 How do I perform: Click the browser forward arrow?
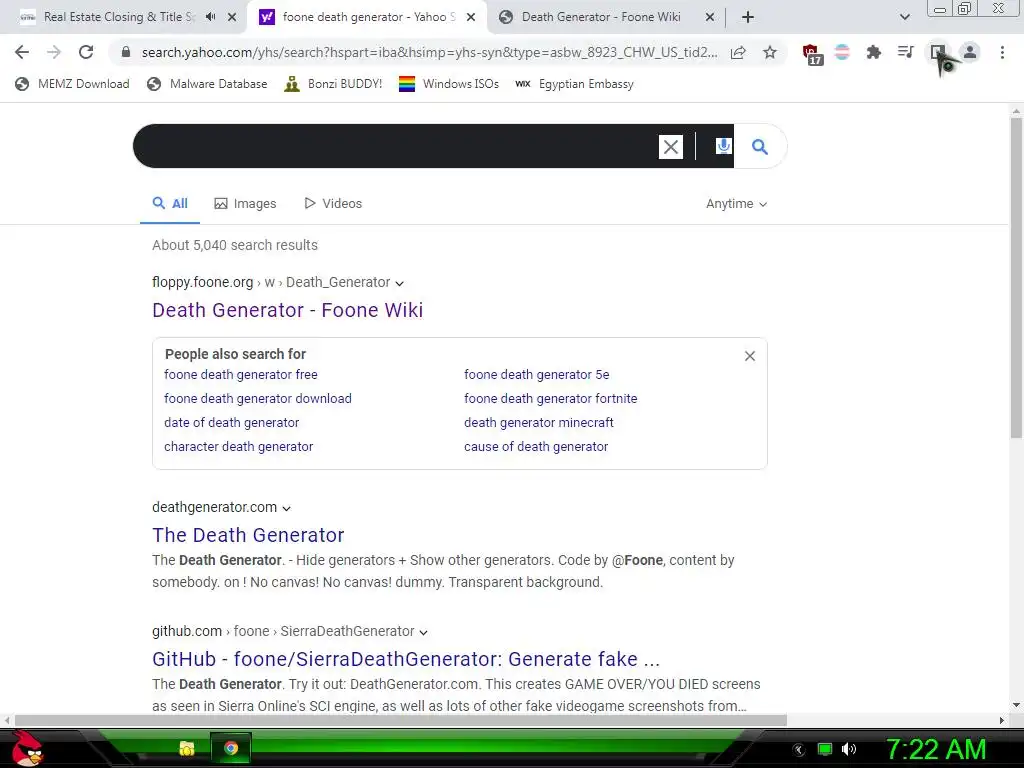click(x=54, y=52)
